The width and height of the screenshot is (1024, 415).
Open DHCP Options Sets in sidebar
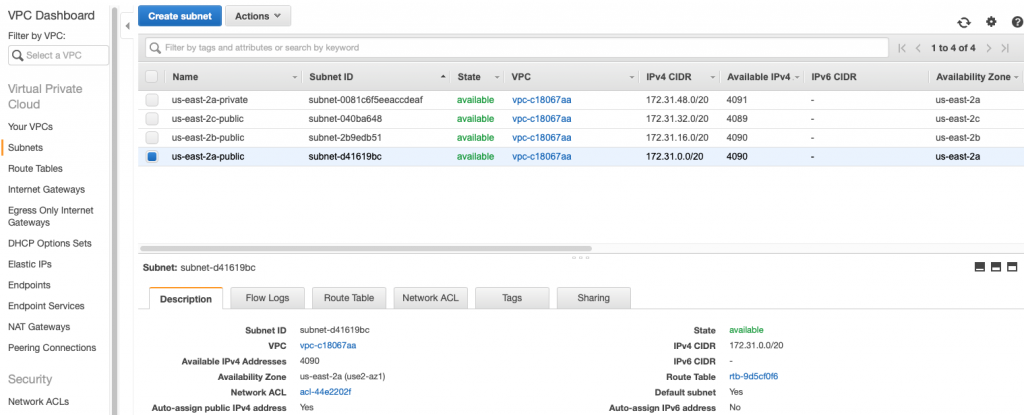point(50,243)
